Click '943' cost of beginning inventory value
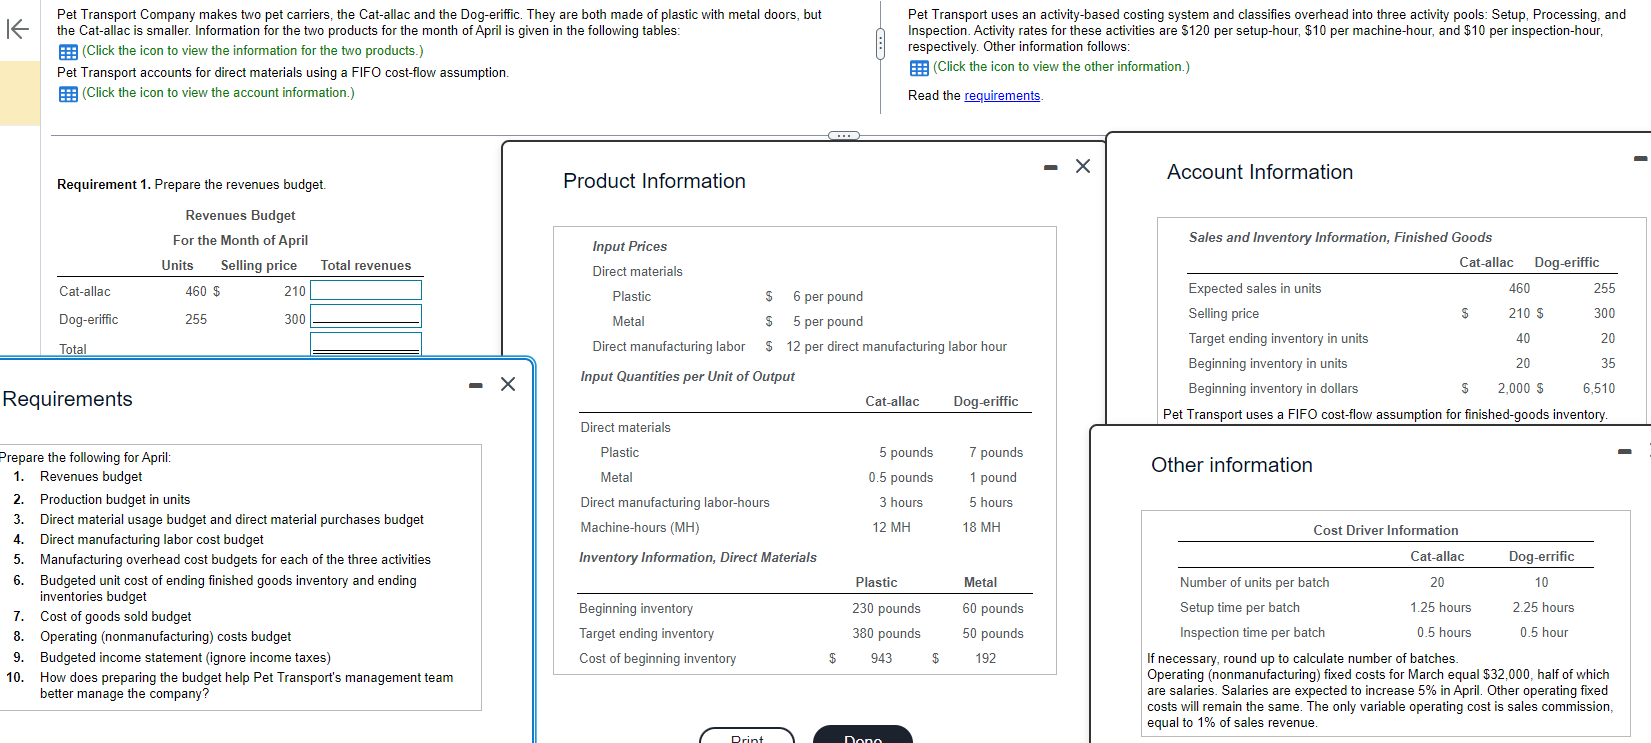Image resolution: width=1651 pixels, height=743 pixels. point(881,658)
